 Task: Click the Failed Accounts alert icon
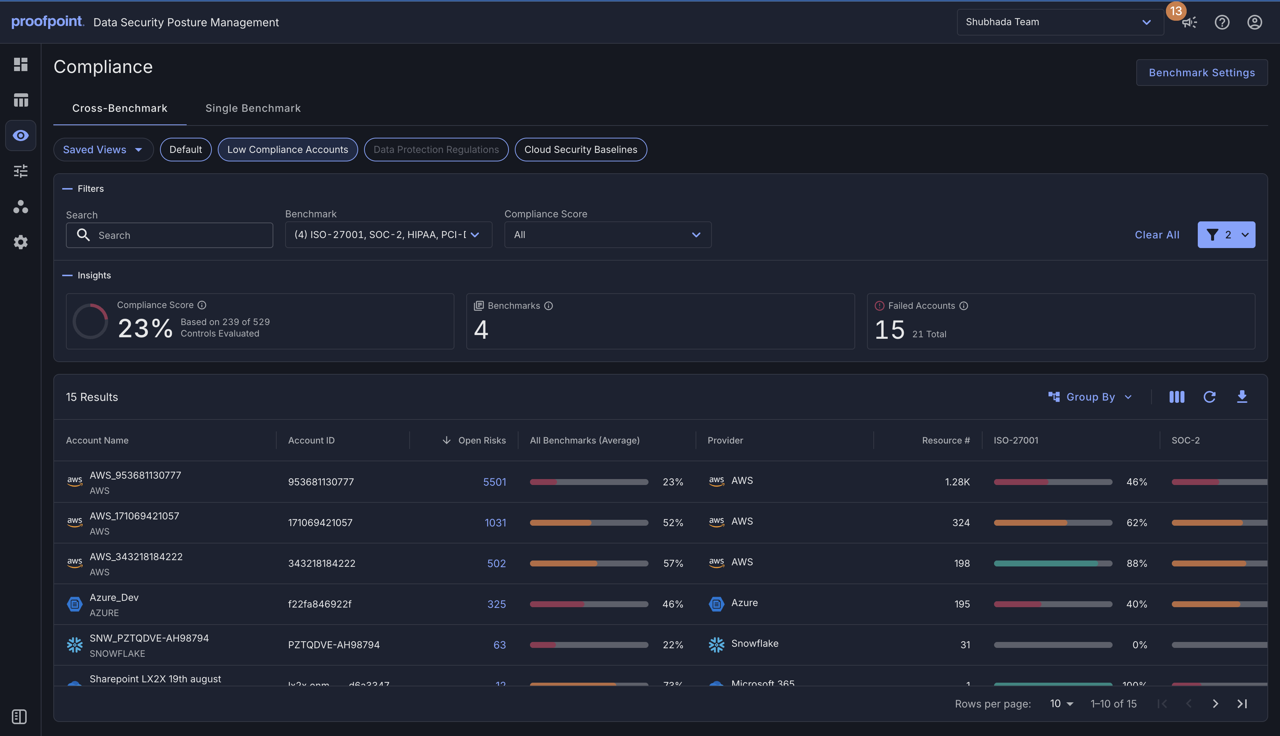(880, 306)
